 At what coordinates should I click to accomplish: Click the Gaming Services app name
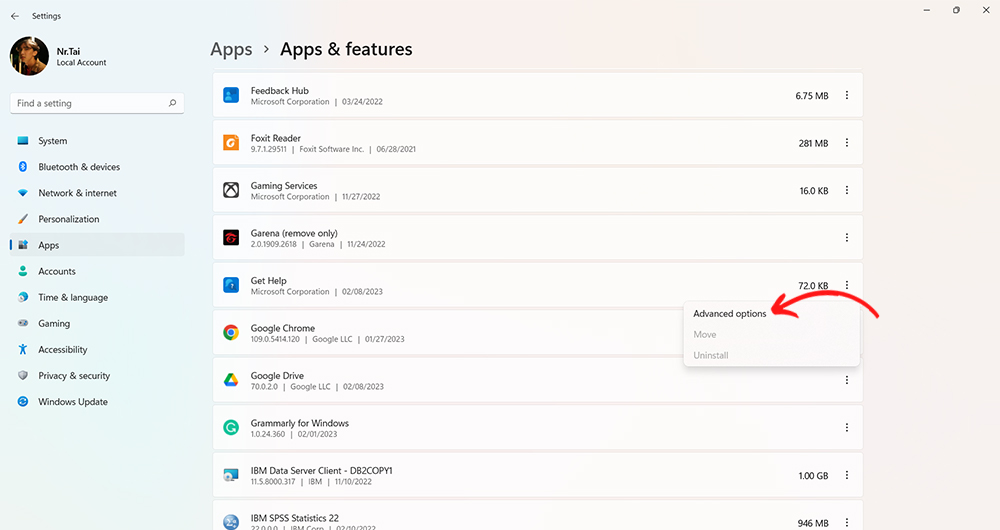click(284, 186)
